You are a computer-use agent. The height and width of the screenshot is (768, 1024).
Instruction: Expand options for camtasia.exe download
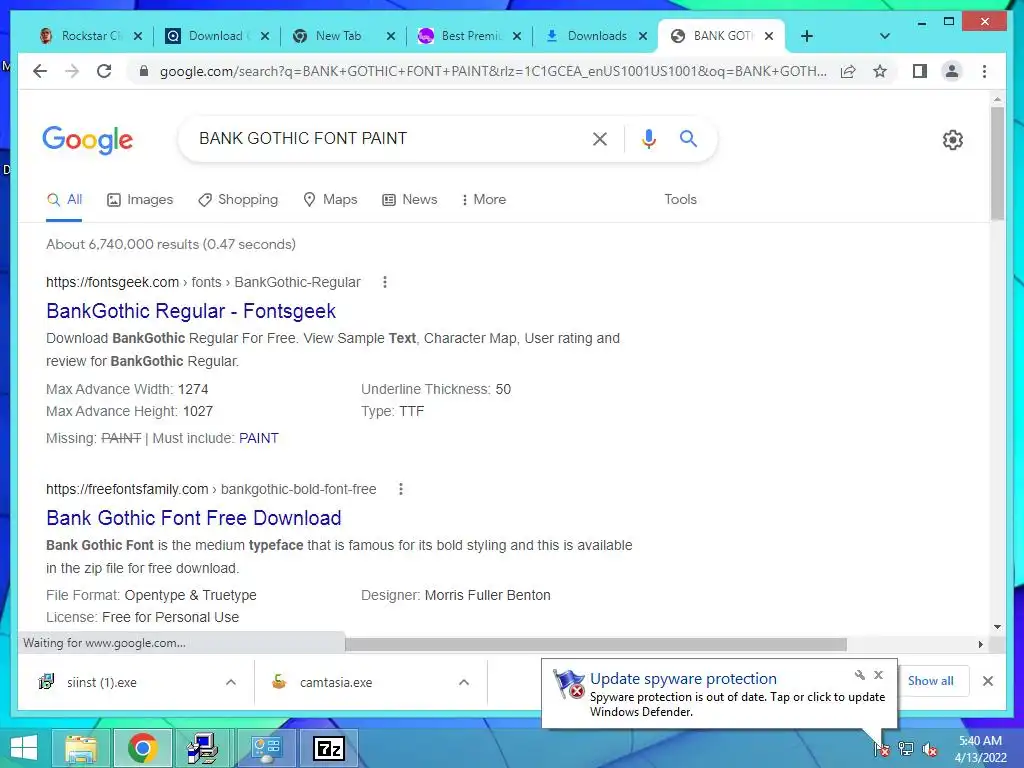tap(464, 682)
